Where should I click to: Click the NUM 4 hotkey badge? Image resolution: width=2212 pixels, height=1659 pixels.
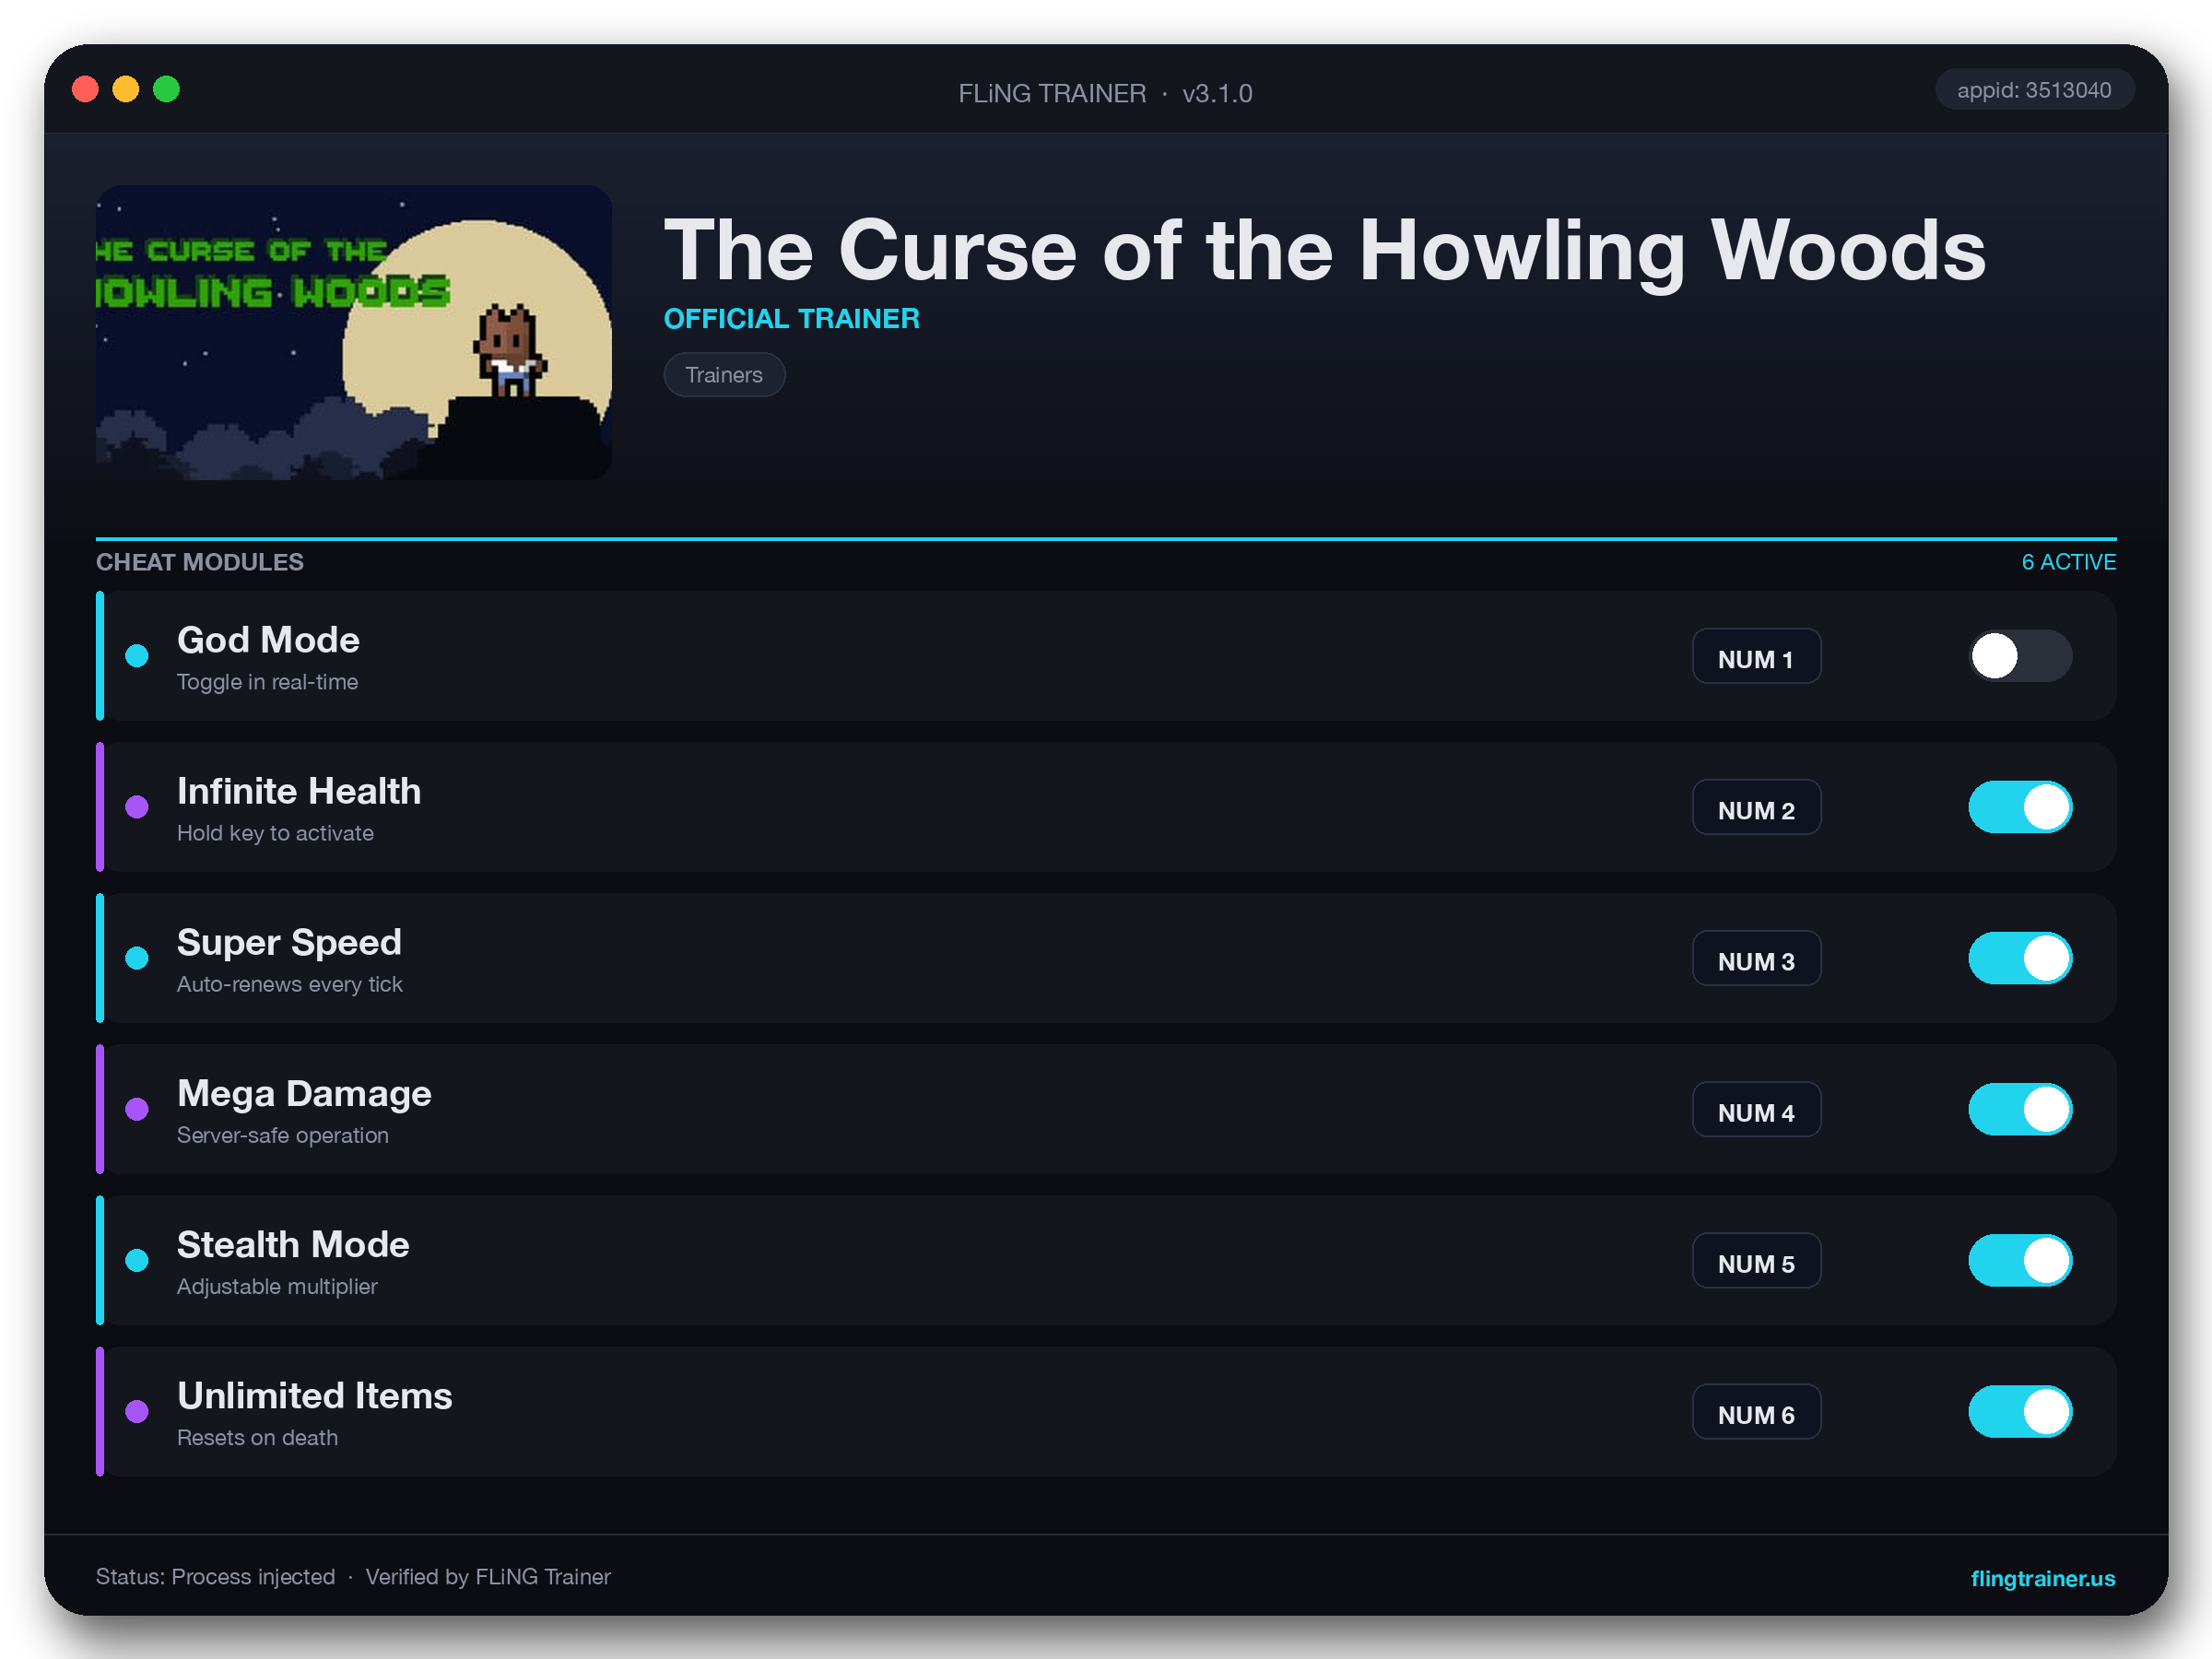click(x=1756, y=1109)
